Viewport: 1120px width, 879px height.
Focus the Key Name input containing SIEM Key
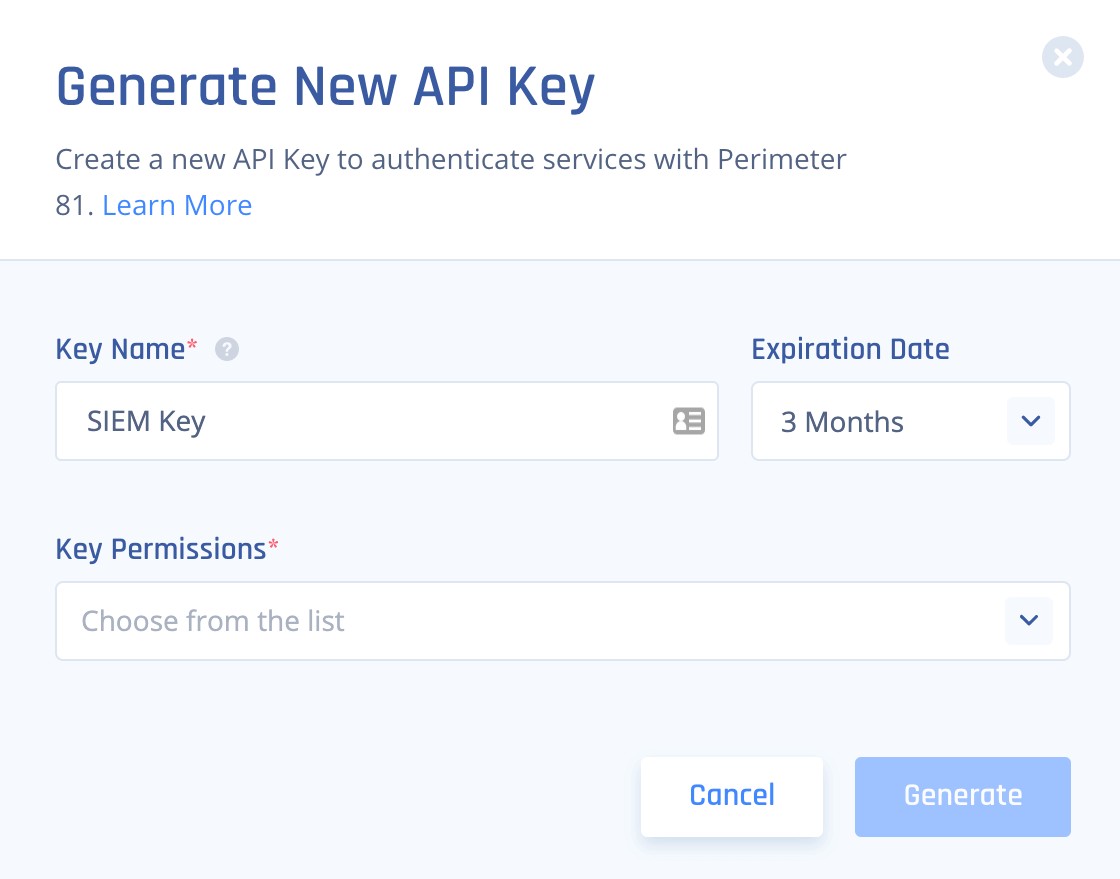(x=386, y=421)
